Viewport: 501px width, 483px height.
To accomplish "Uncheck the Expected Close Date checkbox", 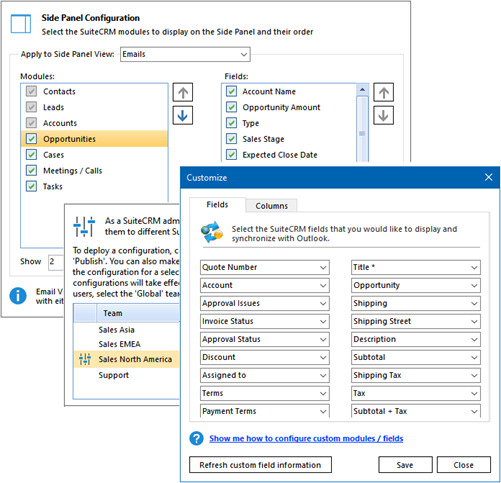I will point(231,154).
